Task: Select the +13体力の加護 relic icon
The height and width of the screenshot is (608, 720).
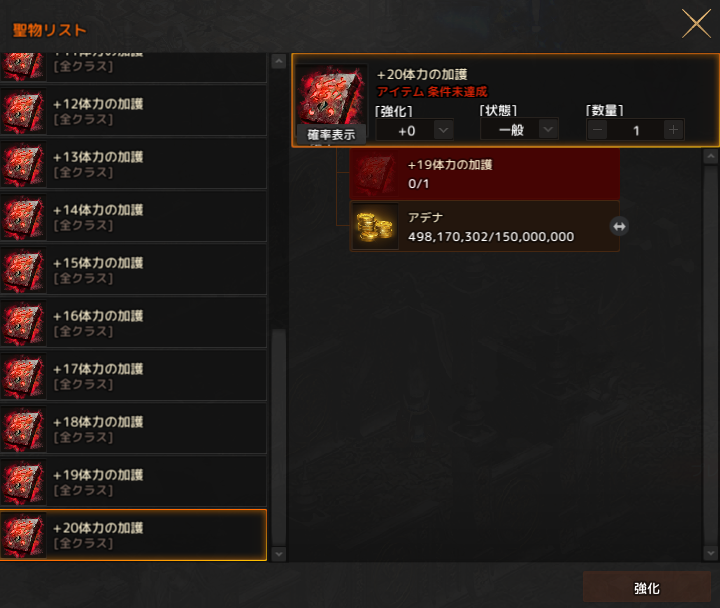Action: tap(23, 164)
